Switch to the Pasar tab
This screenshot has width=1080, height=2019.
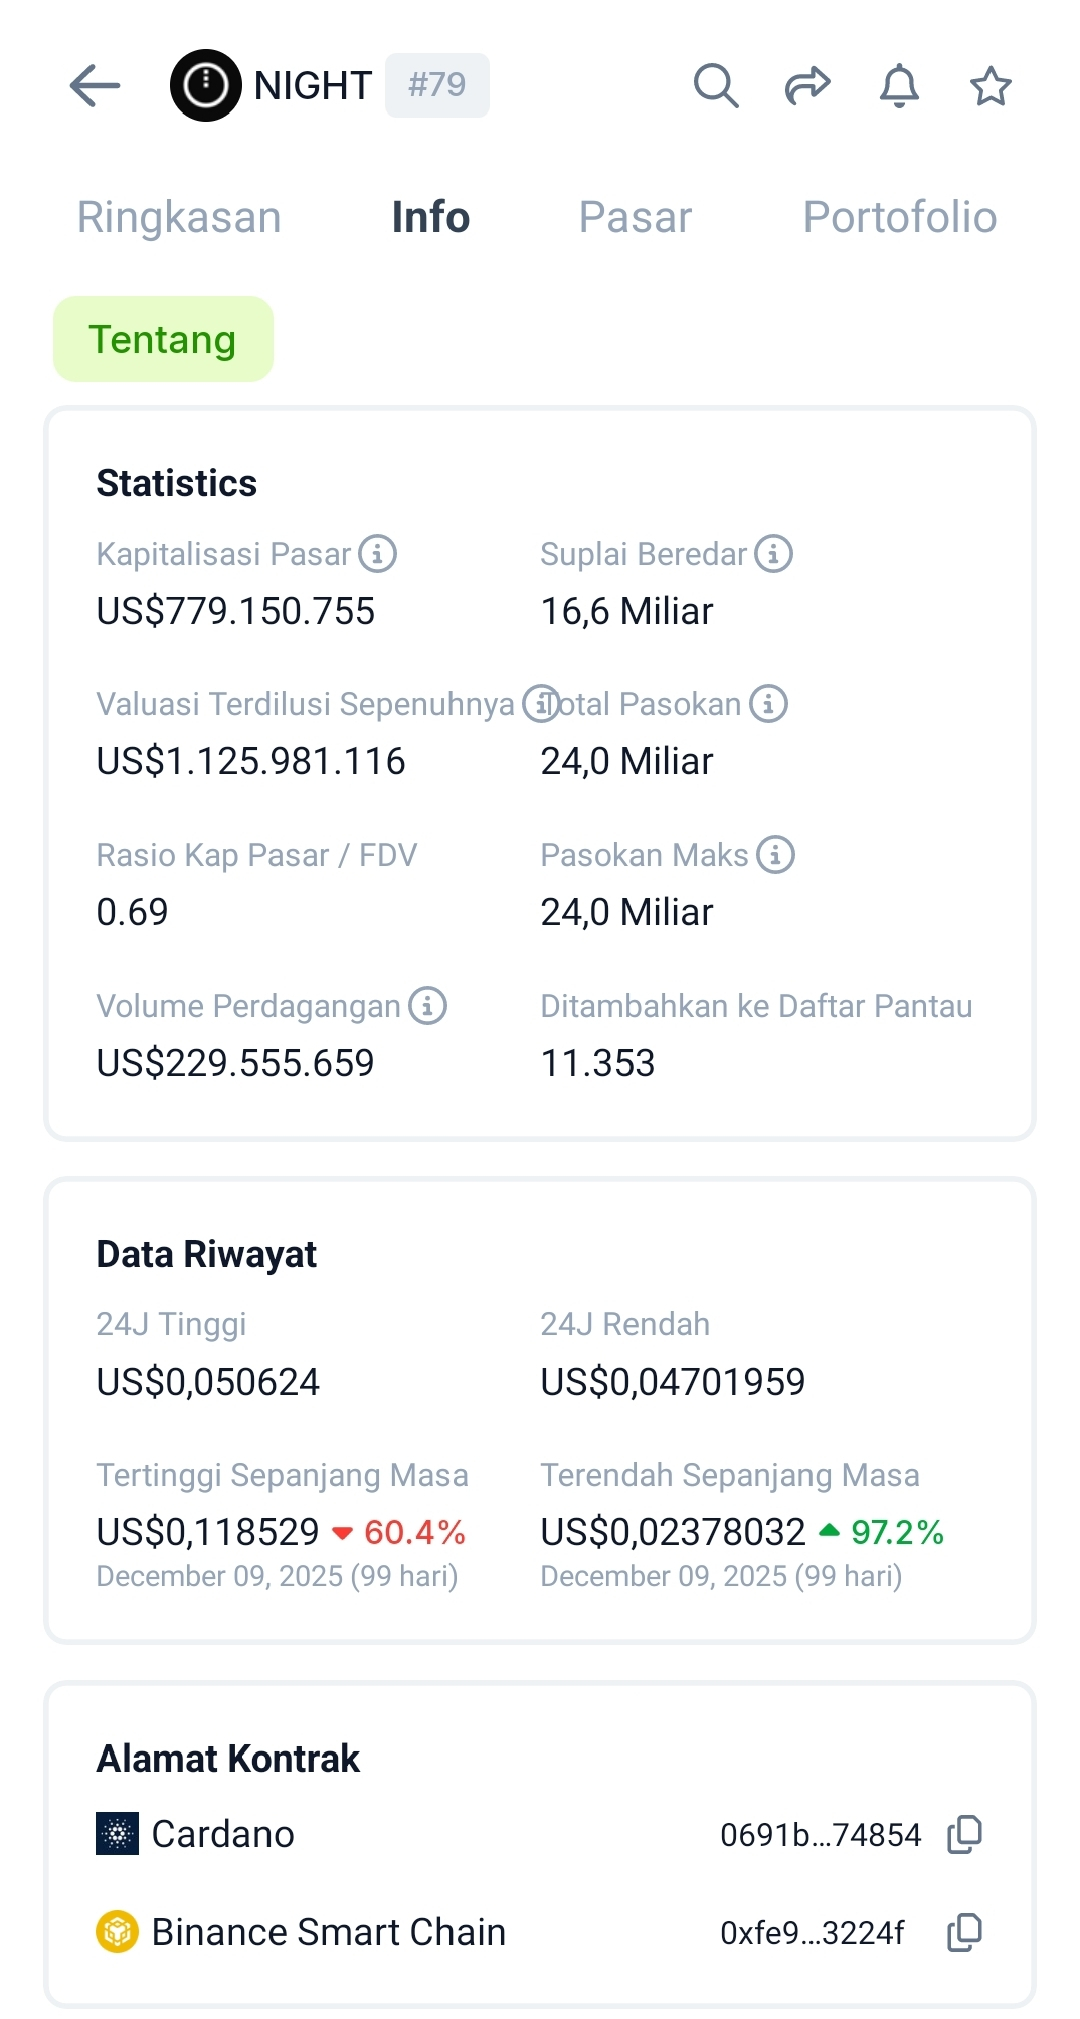pyautogui.click(x=635, y=217)
